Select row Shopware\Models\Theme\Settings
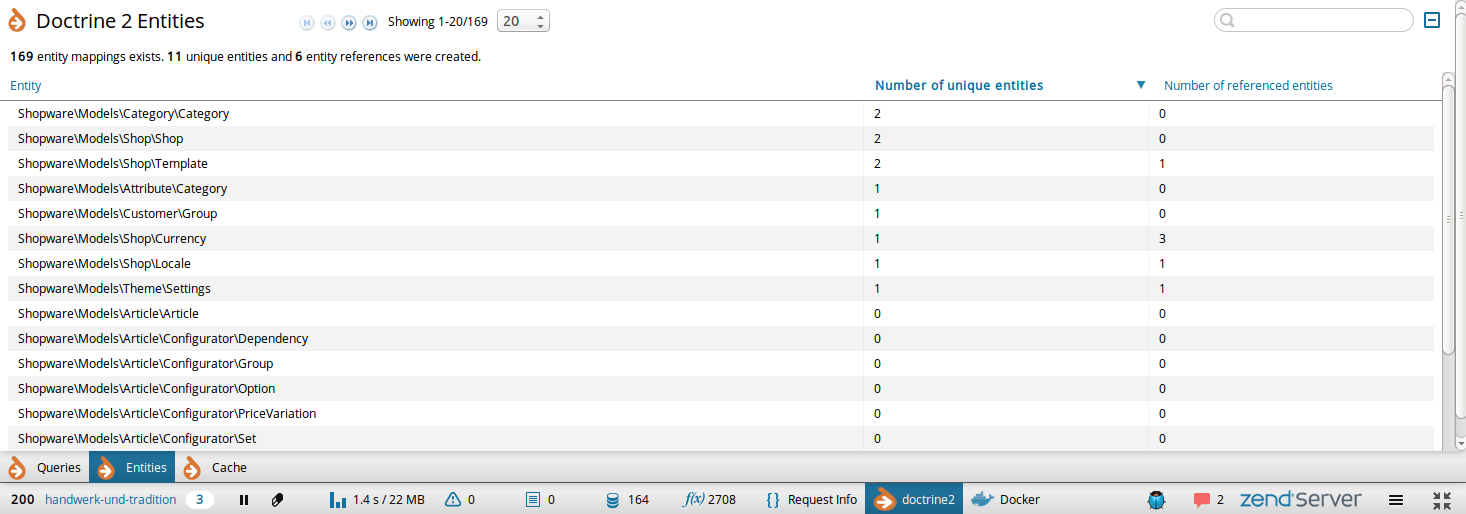 coord(721,289)
